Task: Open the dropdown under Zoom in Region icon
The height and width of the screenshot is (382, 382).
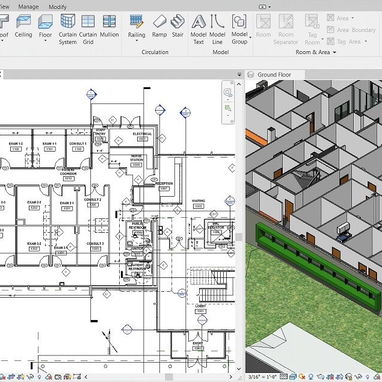Action: [228, 115]
